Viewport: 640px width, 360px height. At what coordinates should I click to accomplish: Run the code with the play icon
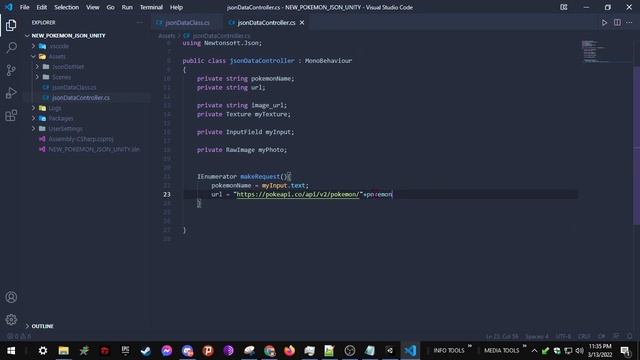604,23
